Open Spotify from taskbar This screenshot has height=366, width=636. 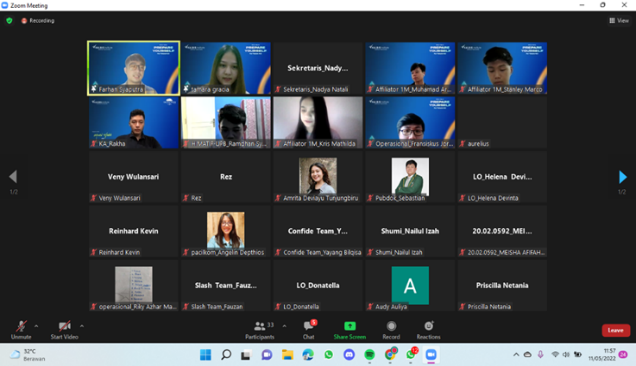pyautogui.click(x=370, y=355)
